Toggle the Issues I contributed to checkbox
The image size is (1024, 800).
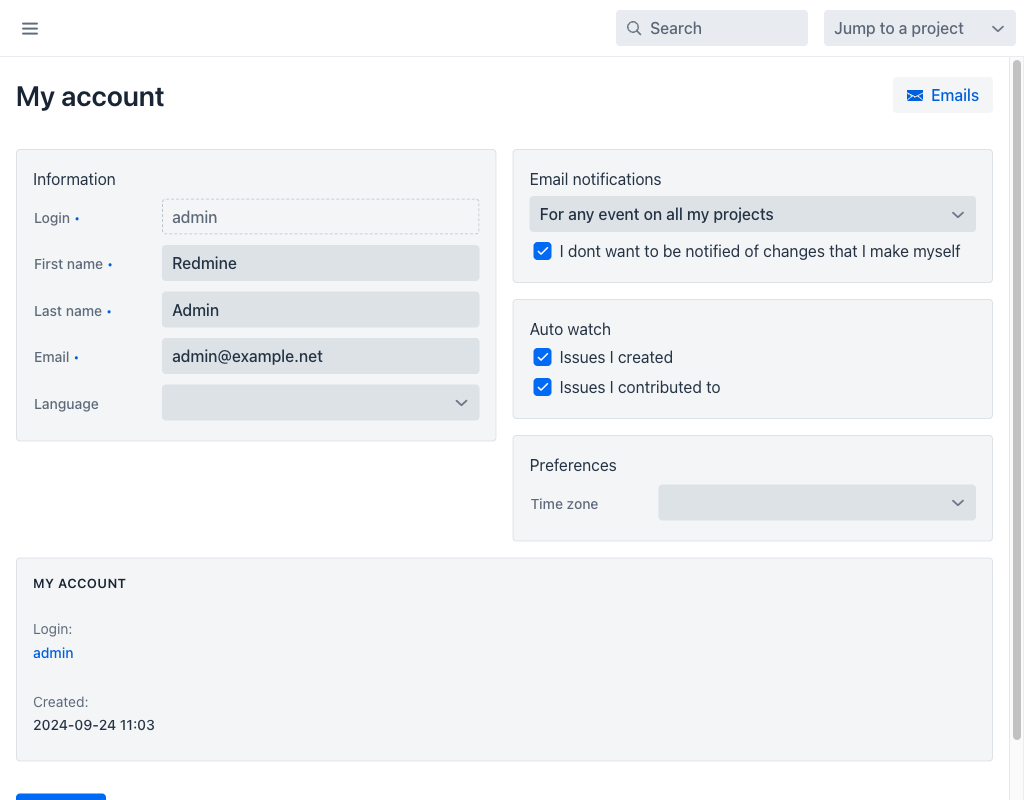coord(542,387)
